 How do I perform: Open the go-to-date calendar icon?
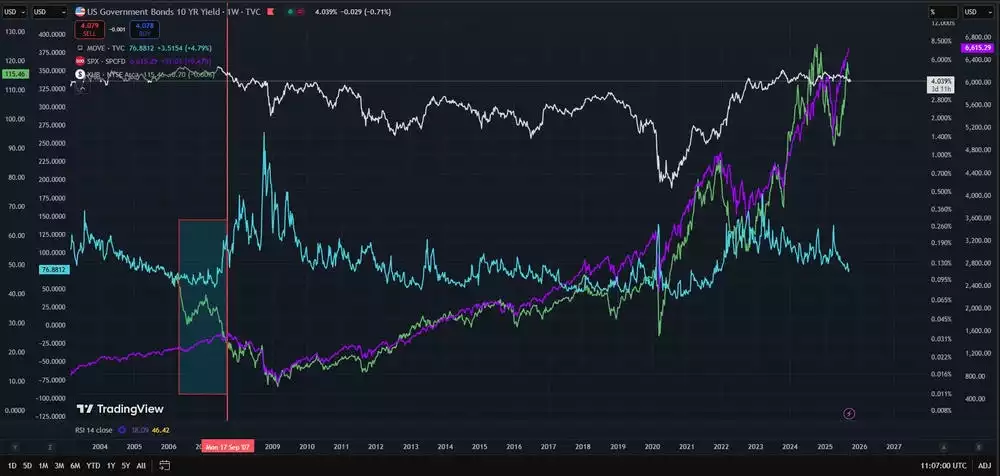click(x=164, y=466)
